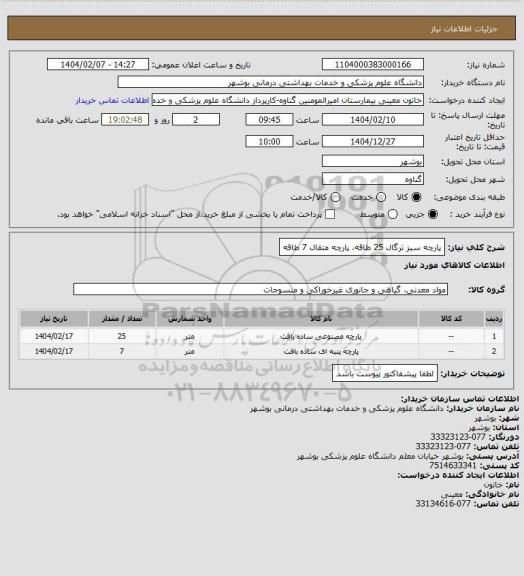Screen dimensions: 524x576
Task: Click the دورنگار fax number 33323123-077
Action: [458, 437]
